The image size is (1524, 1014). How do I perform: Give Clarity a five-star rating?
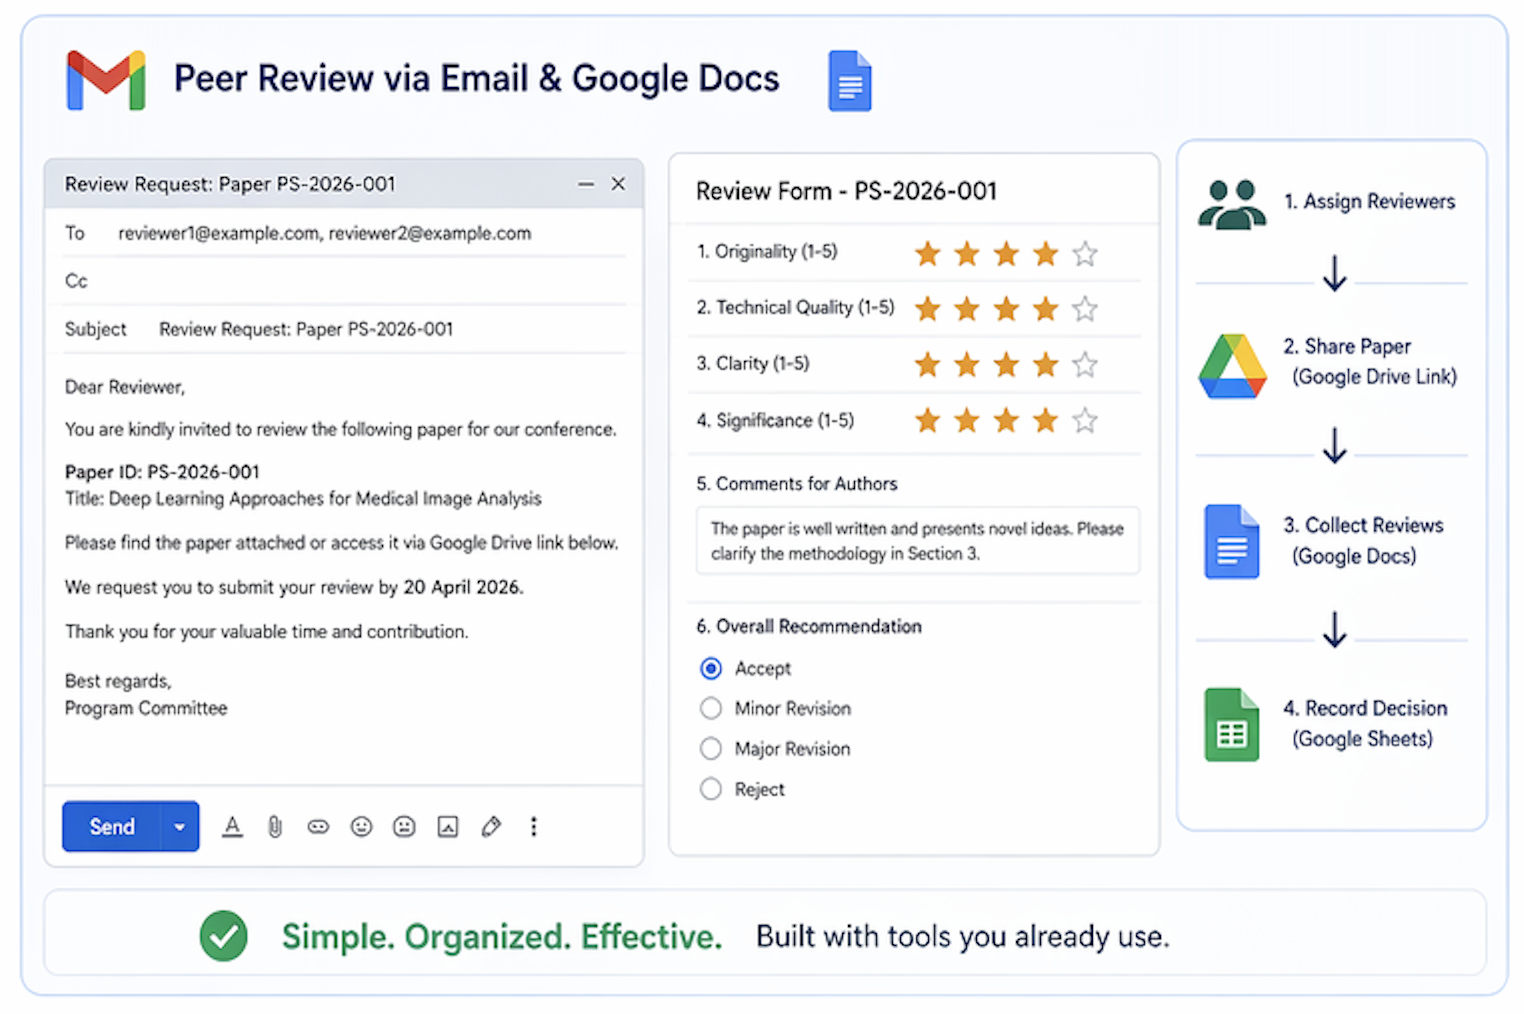click(x=1085, y=365)
